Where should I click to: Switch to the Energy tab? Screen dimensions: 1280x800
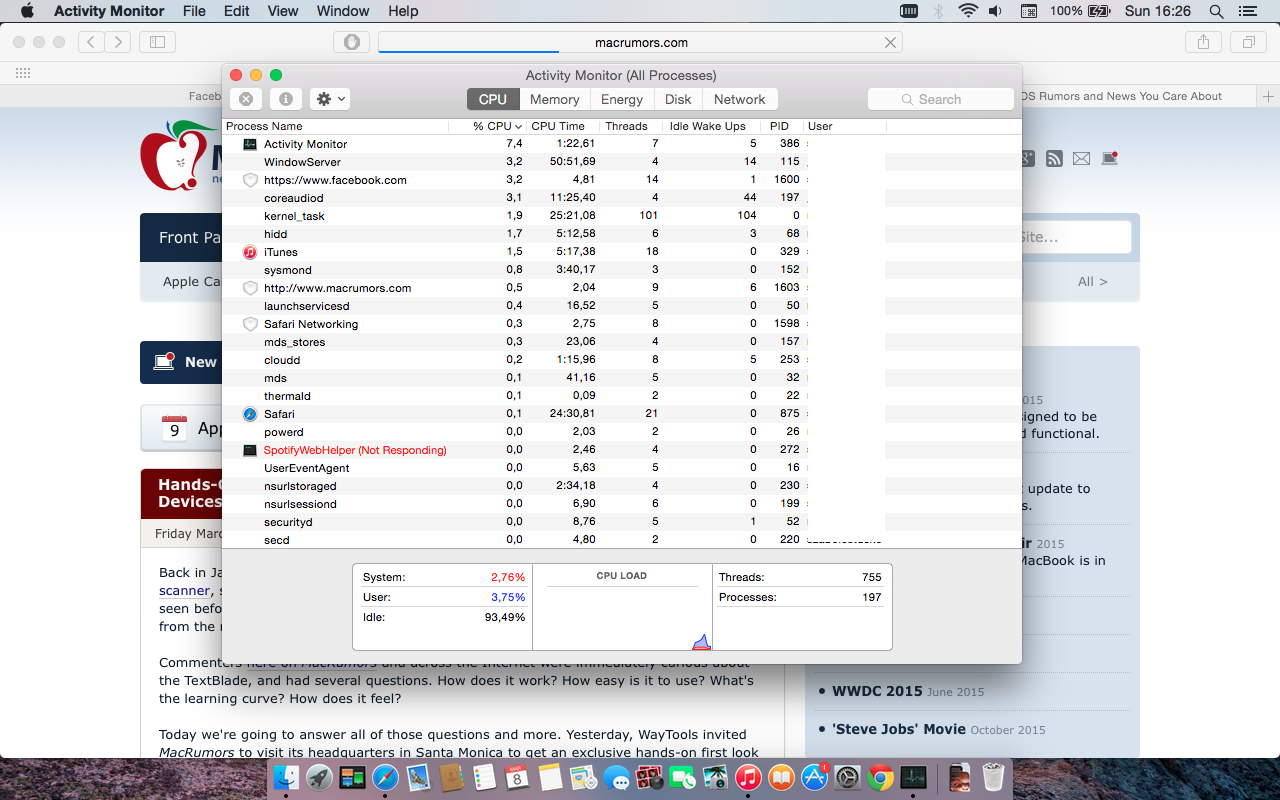(622, 99)
